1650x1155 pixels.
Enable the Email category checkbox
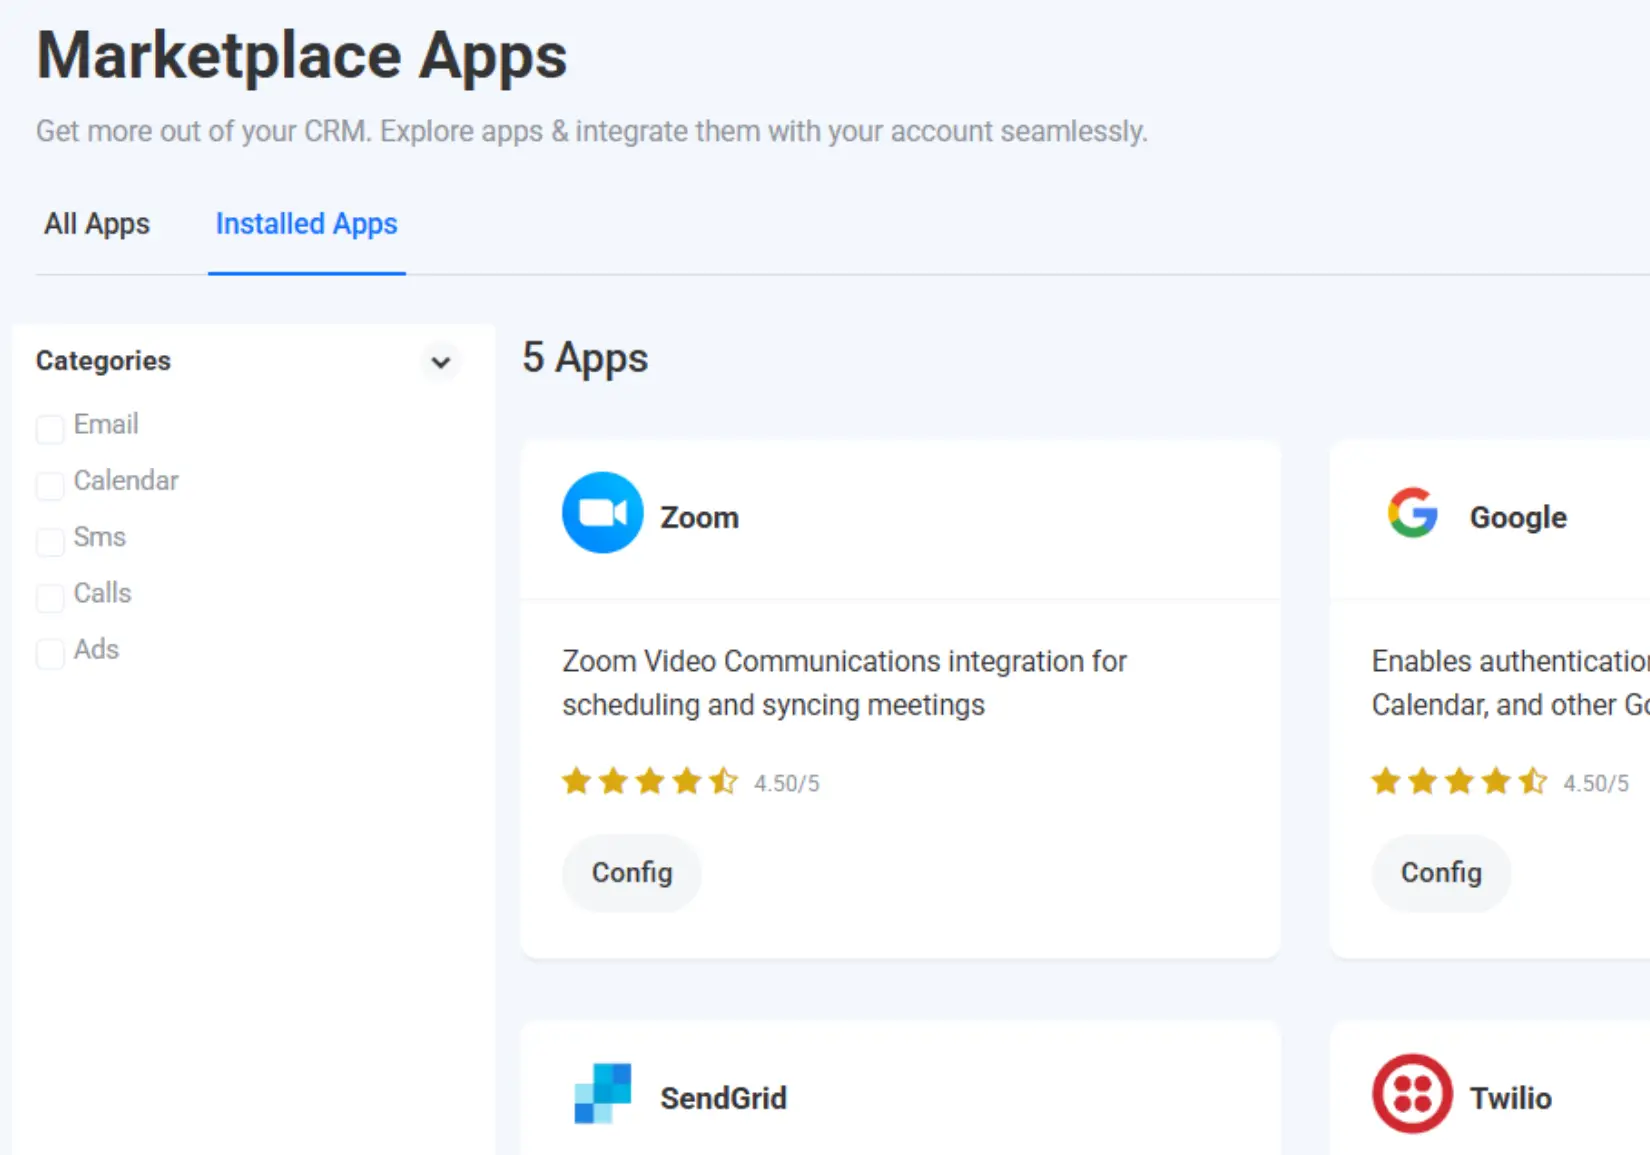(x=50, y=429)
